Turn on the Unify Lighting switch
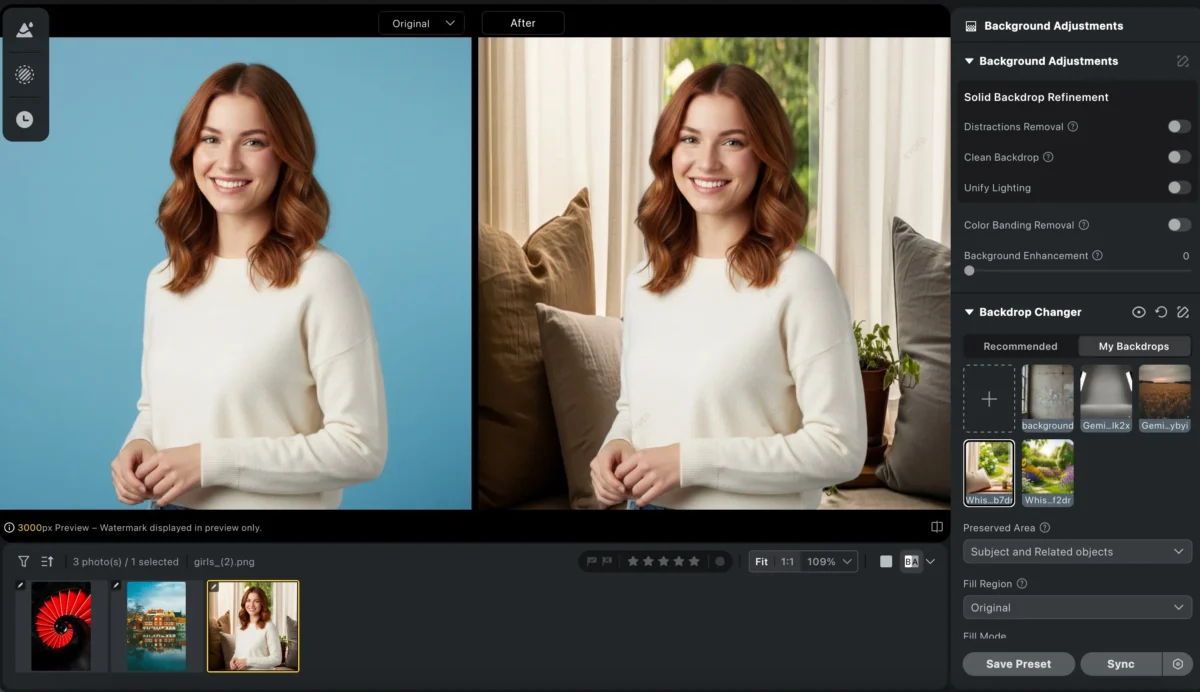This screenshot has width=1200, height=692. tap(1179, 188)
